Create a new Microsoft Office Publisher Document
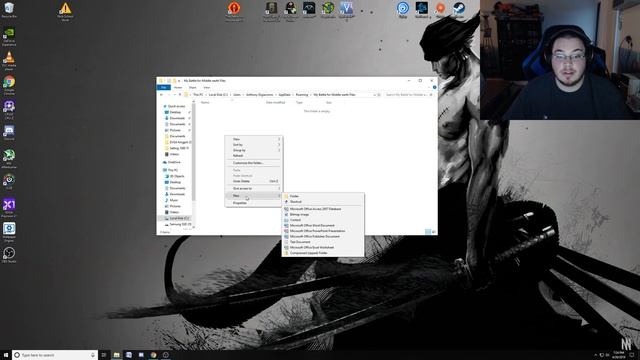 click(323, 236)
